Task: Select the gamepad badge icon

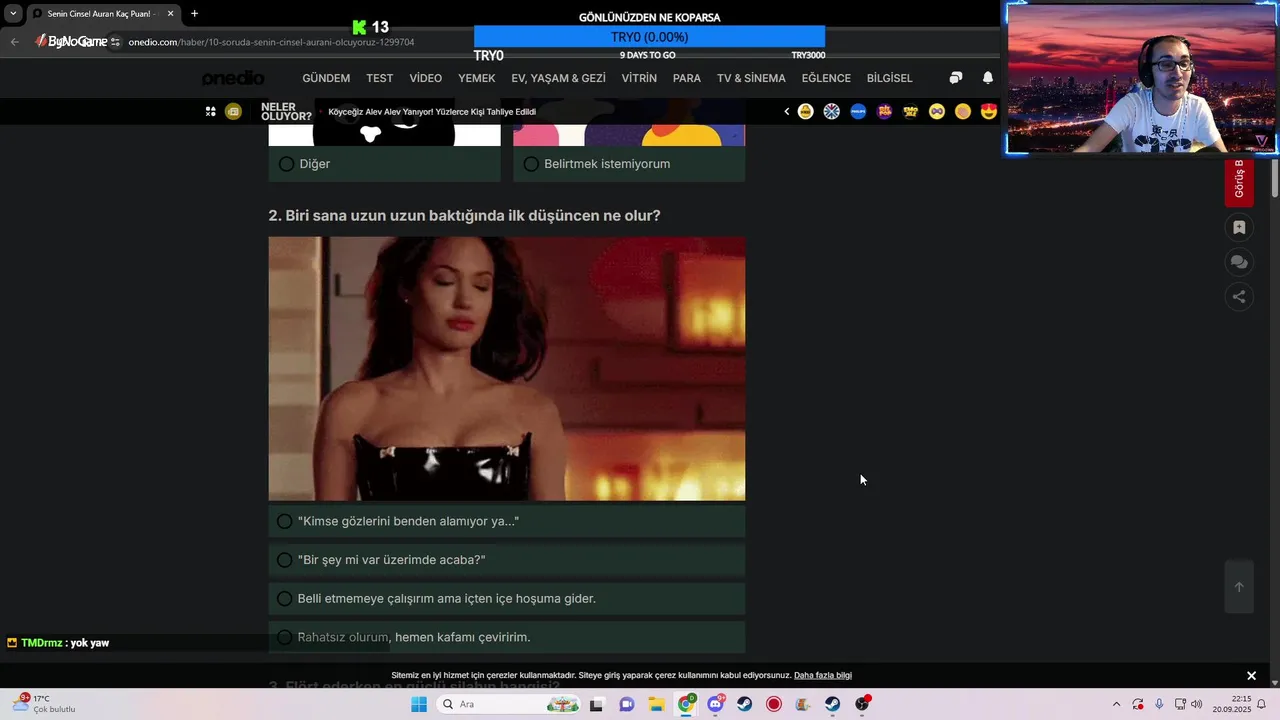Action: pos(937,112)
